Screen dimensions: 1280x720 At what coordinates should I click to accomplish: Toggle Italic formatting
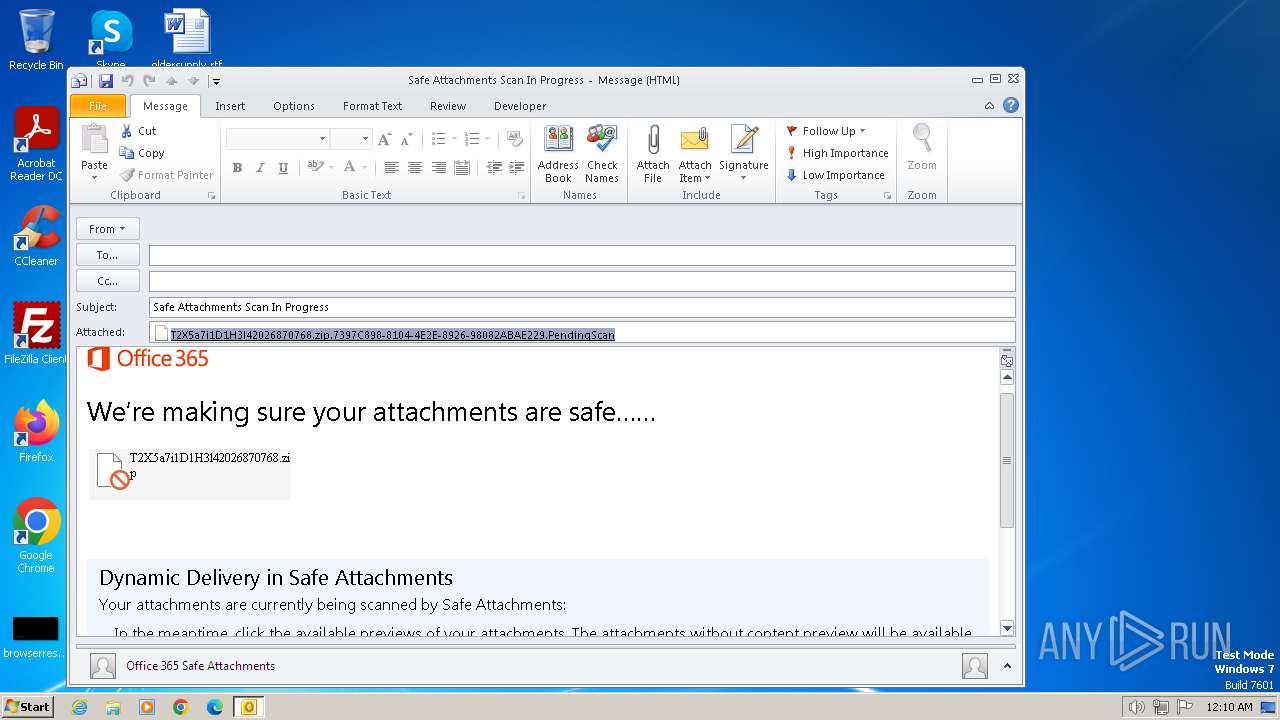[260, 168]
